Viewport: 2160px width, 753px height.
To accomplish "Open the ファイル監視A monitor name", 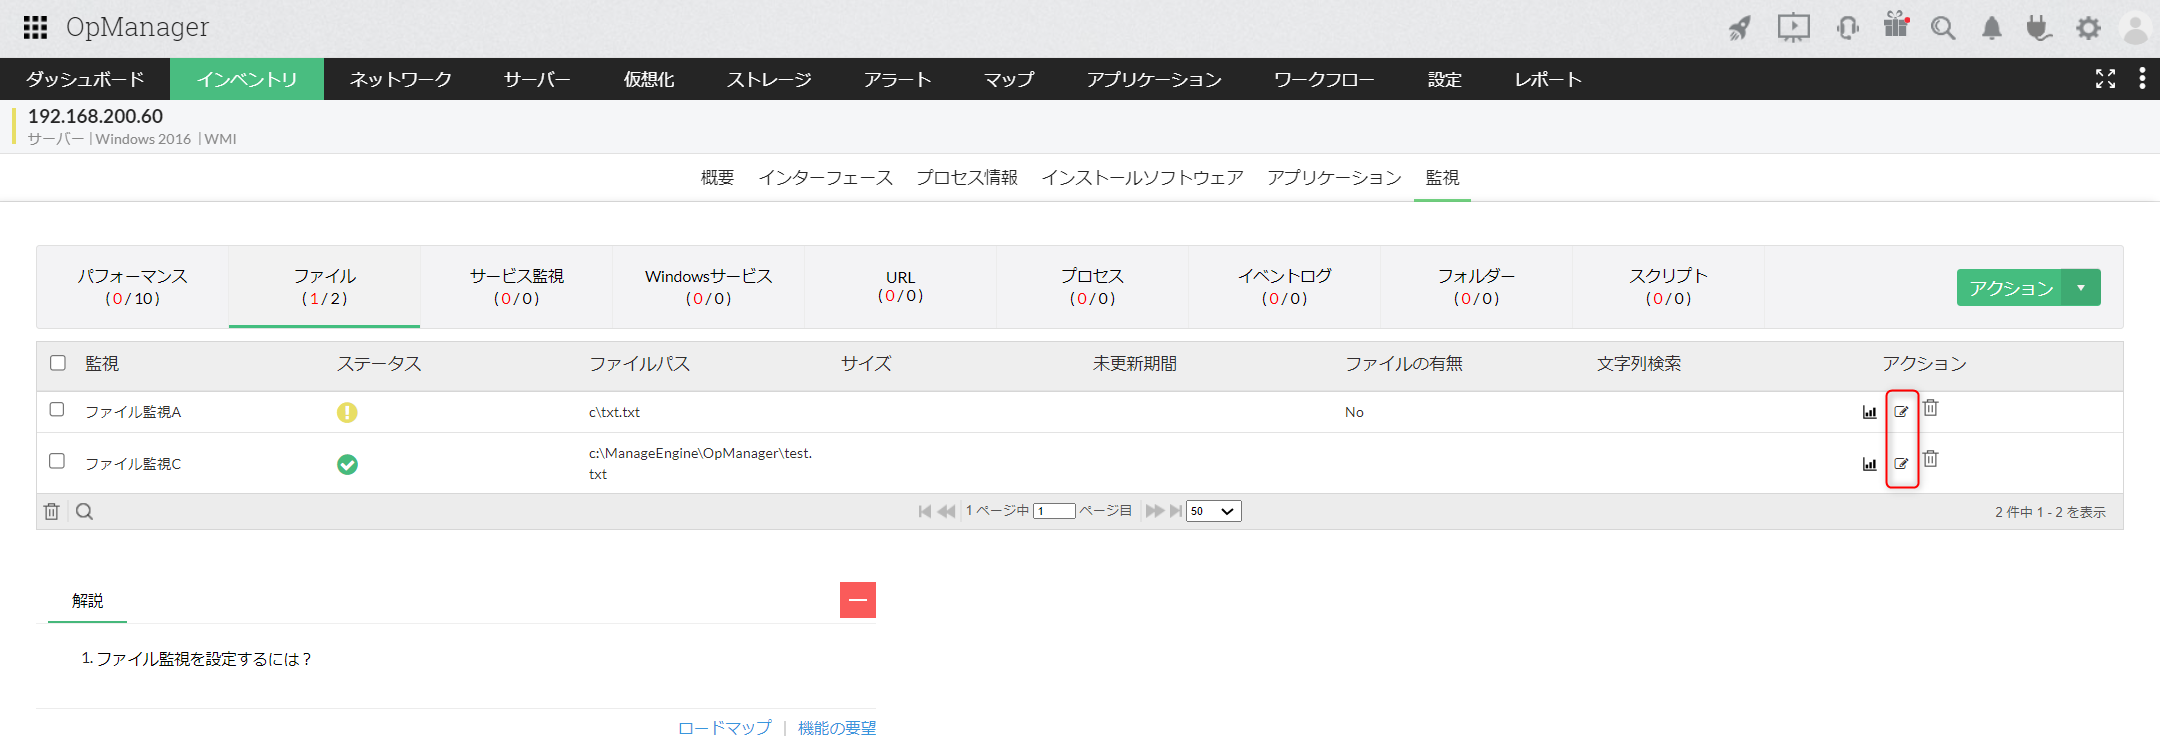I will (x=133, y=412).
